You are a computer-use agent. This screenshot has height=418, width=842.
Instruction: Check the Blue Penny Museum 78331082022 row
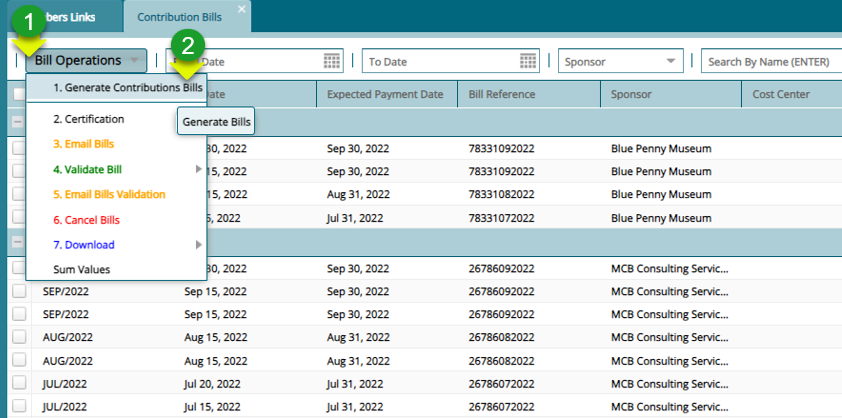click(19, 194)
